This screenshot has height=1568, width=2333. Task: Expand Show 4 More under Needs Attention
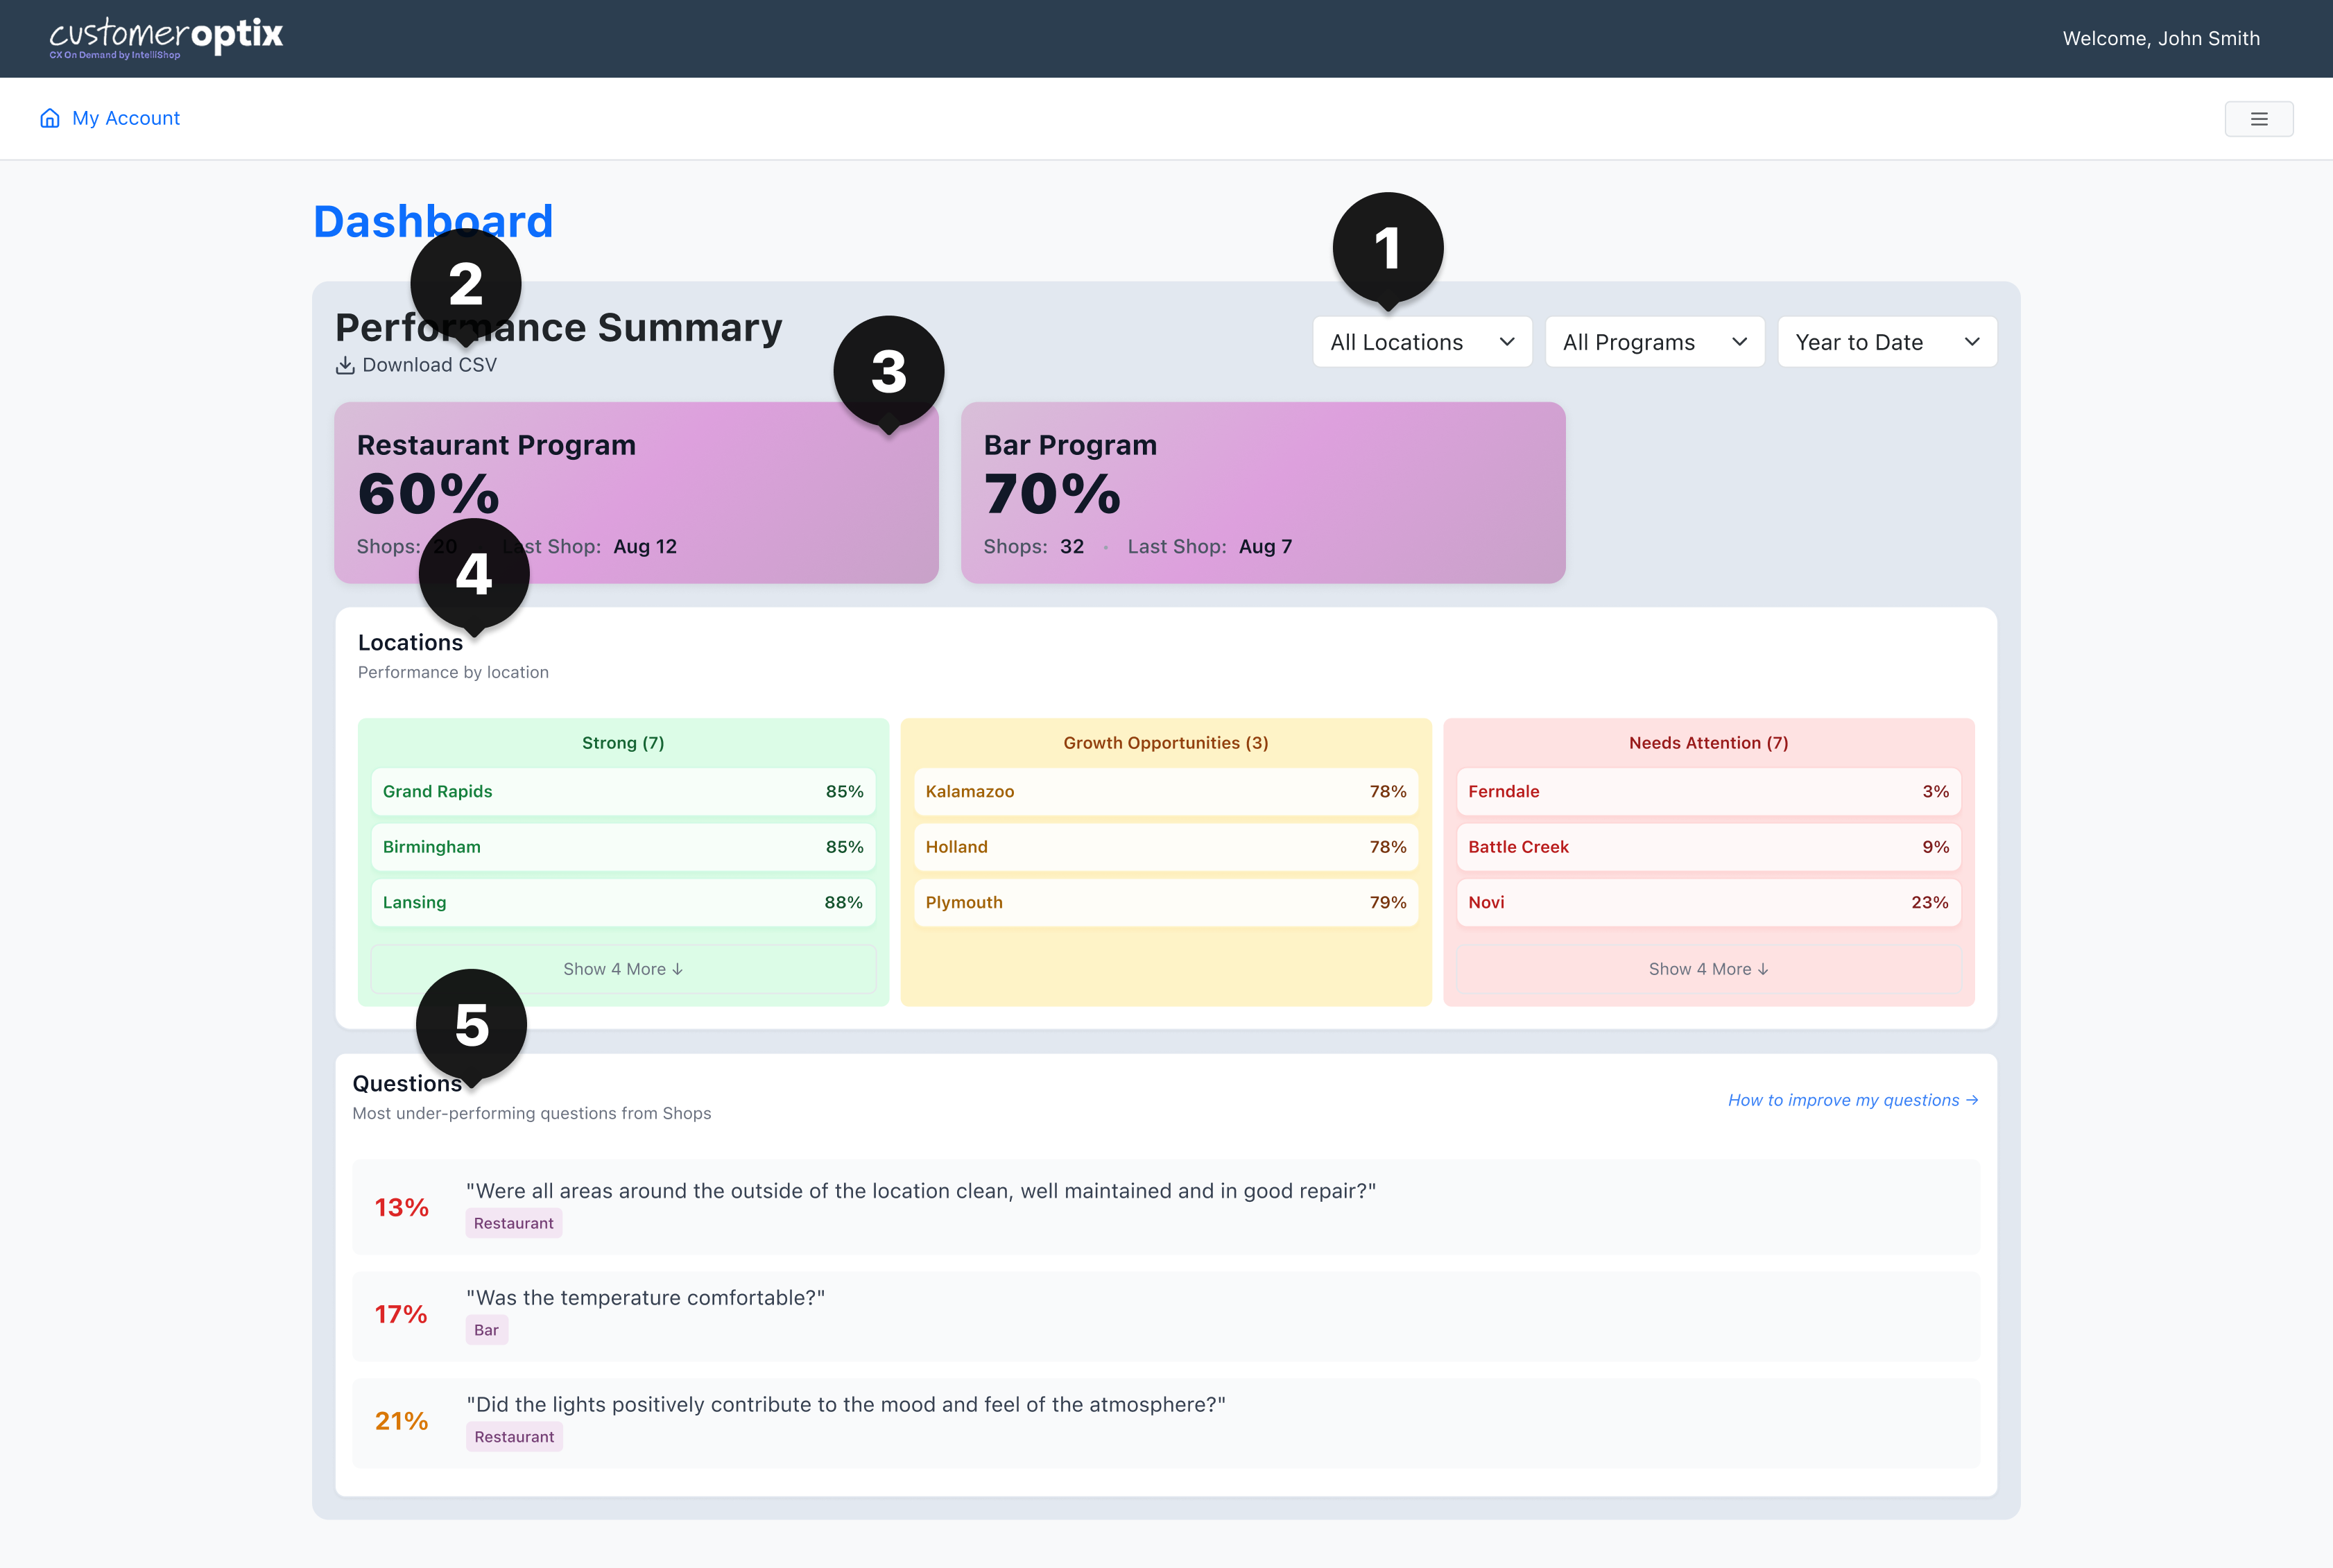1708,969
